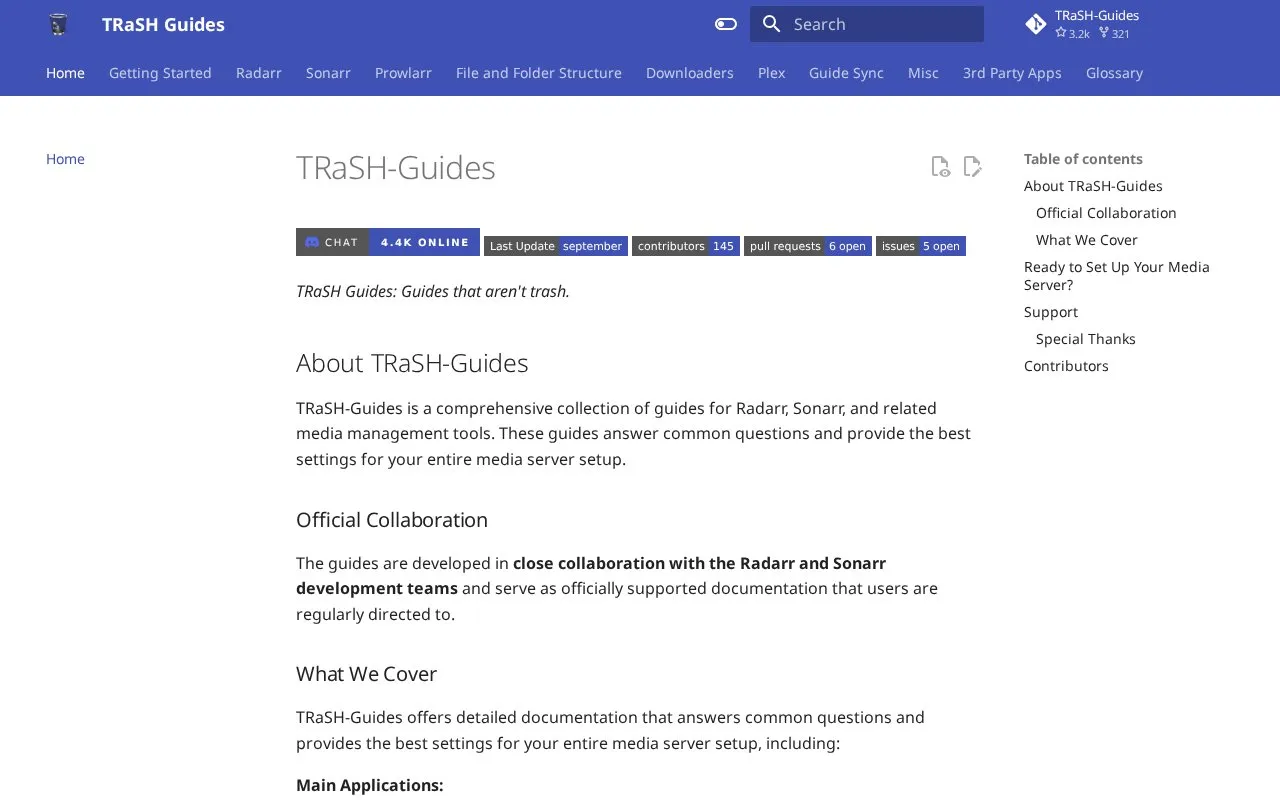The image size is (1280, 800).
Task: Jump to What We Cover in table of contents
Action: (1087, 240)
